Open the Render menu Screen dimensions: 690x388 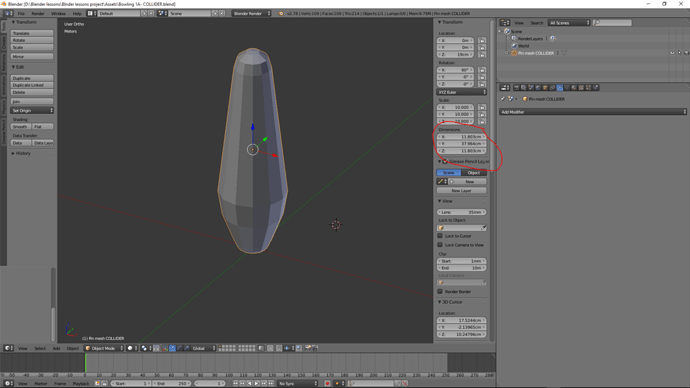38,14
